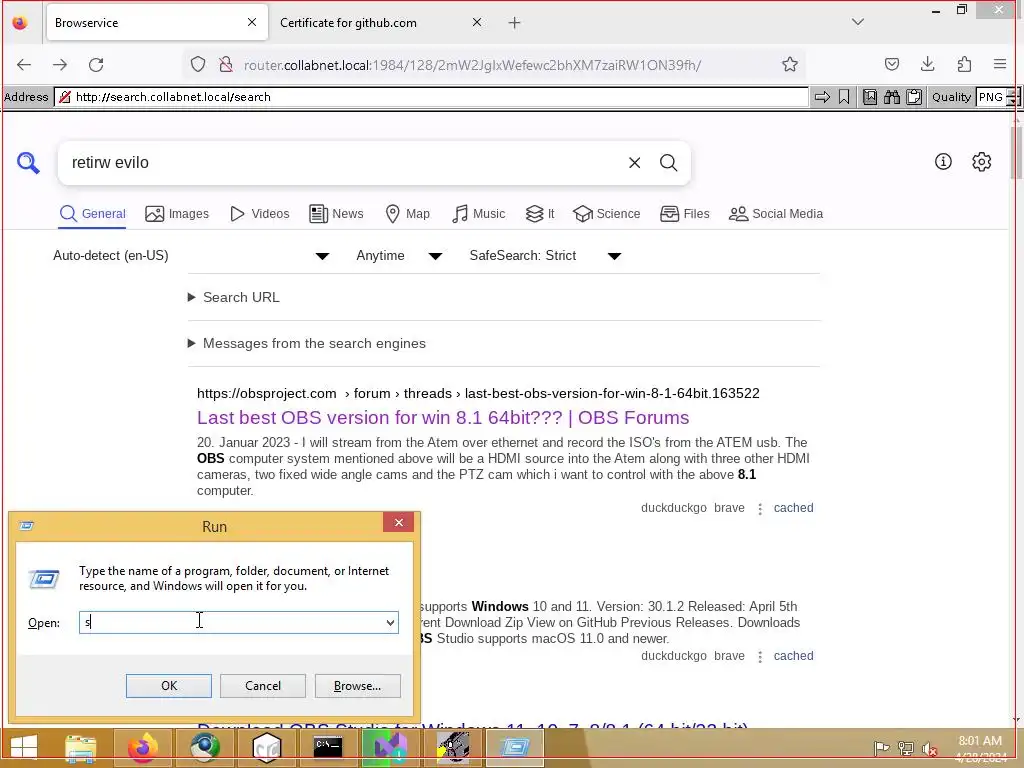Open Windows Start menu
The height and width of the screenshot is (768, 1024).
[x=24, y=746]
